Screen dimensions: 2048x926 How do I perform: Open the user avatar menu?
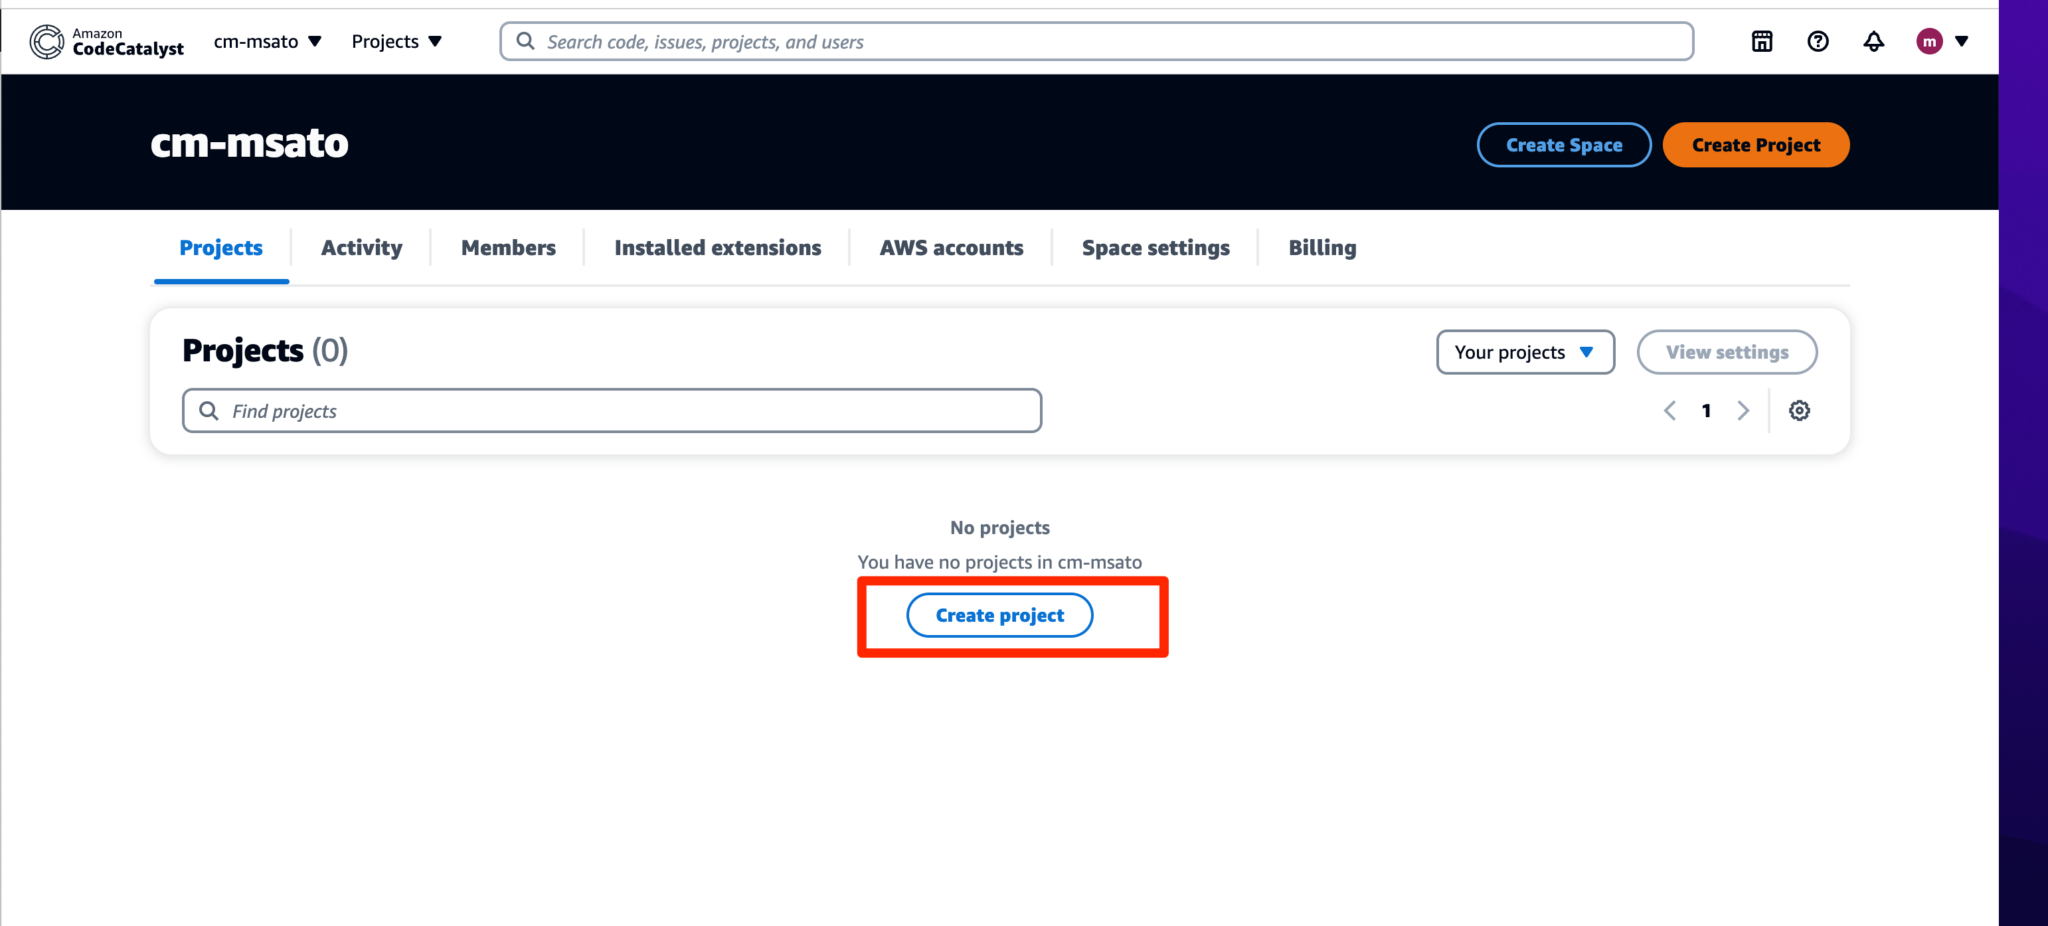pyautogui.click(x=1931, y=41)
